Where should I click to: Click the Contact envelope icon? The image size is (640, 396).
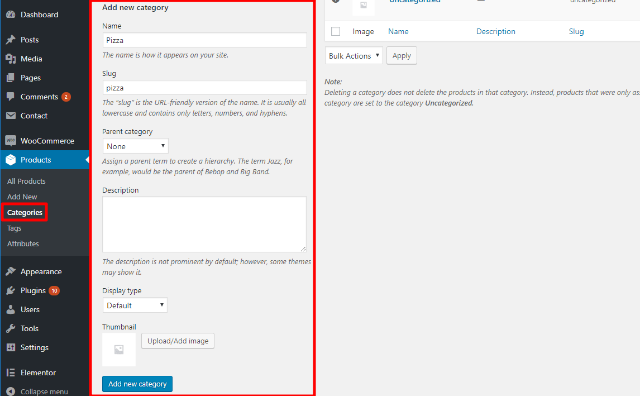click(x=11, y=116)
